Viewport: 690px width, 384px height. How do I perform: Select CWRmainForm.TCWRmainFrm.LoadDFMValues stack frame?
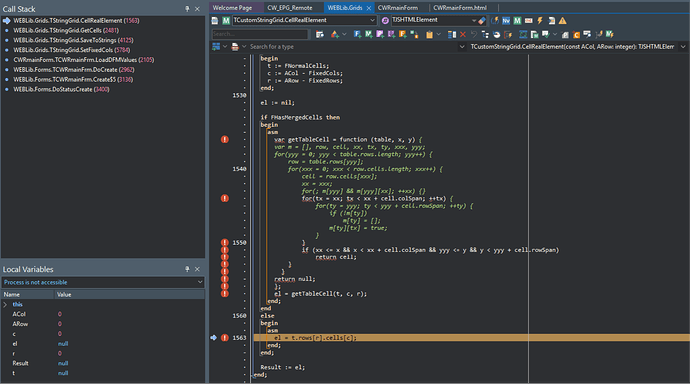click(x=84, y=60)
